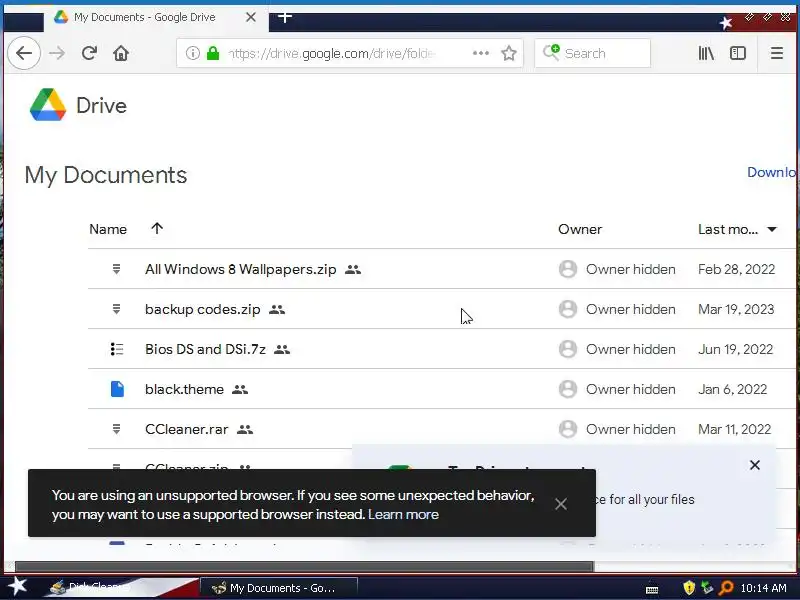Viewport: 800px width, 600px height.
Task: Click the network tray icon
Action: [707, 588]
